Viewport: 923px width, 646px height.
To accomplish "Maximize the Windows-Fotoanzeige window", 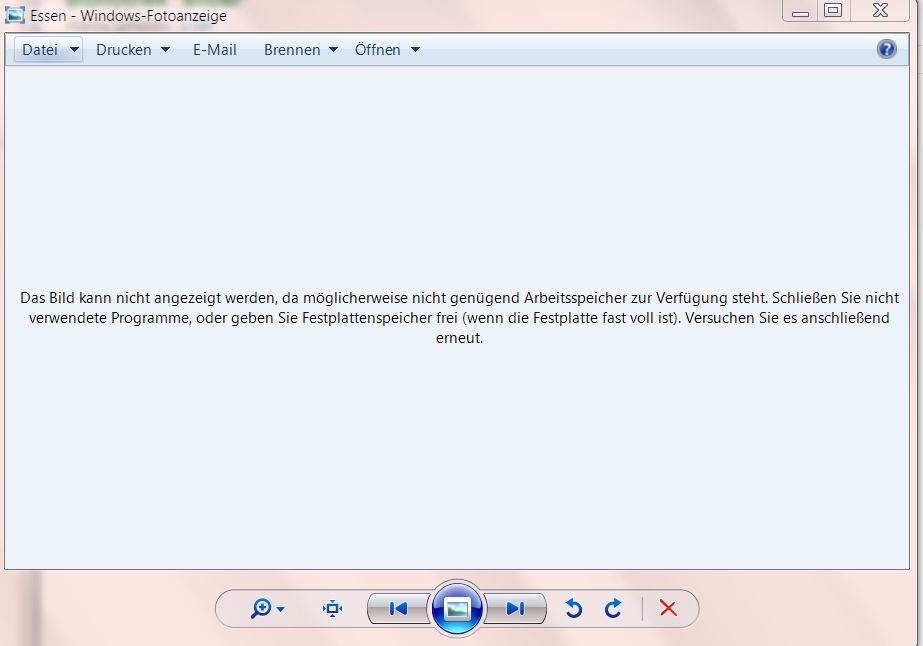I will pyautogui.click(x=833, y=11).
